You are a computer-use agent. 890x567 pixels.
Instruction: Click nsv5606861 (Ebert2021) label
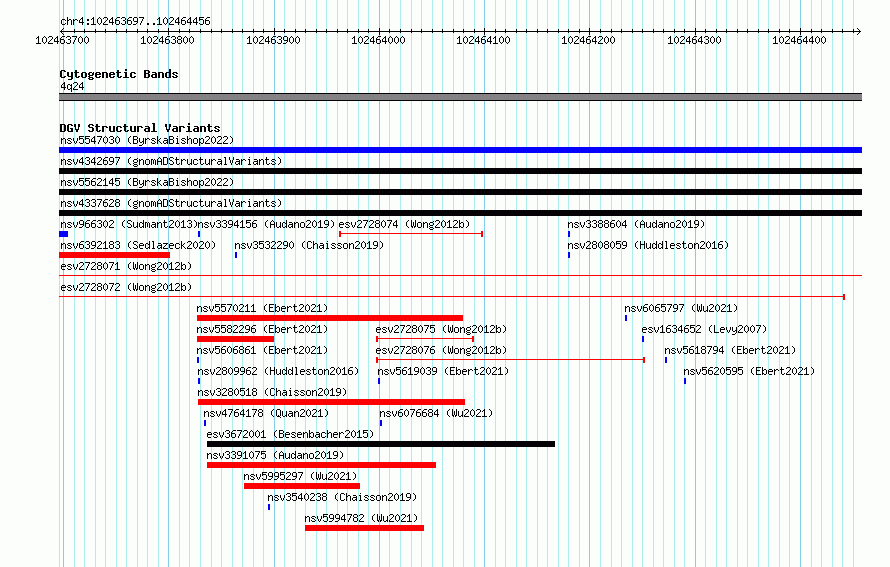coord(262,350)
